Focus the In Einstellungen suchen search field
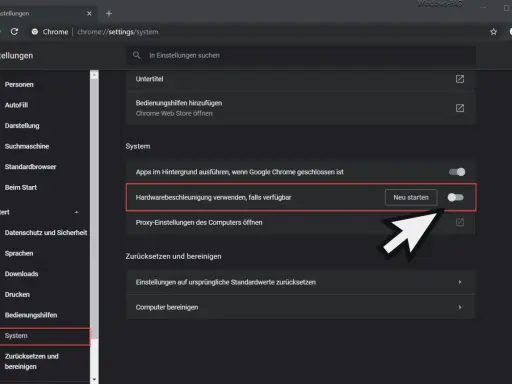512x384 pixels. pyautogui.click(x=301, y=55)
